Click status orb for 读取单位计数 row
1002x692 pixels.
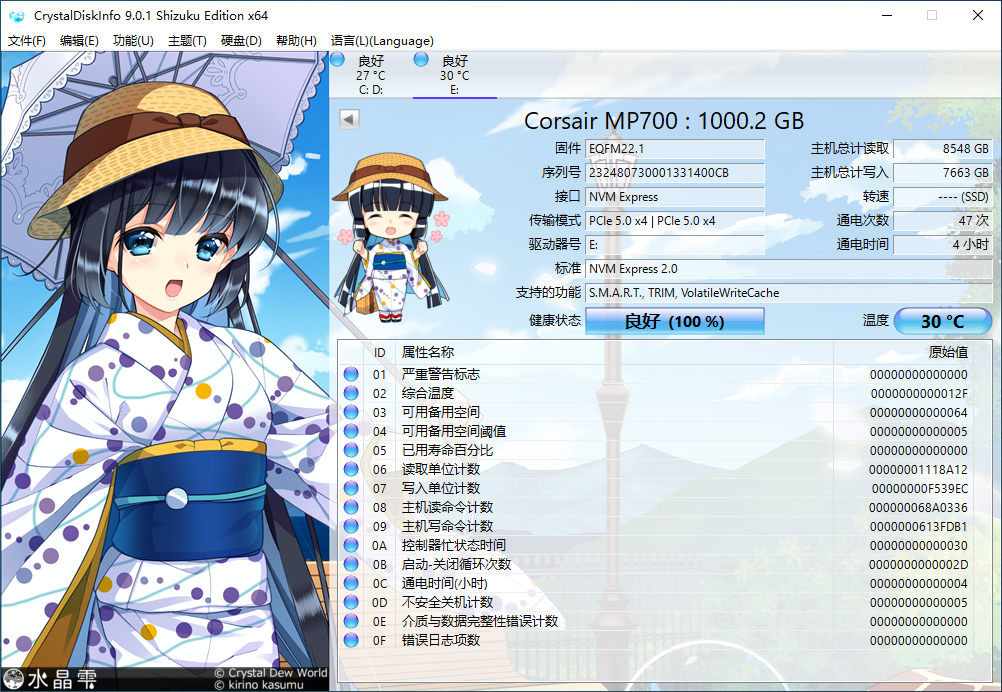351,469
